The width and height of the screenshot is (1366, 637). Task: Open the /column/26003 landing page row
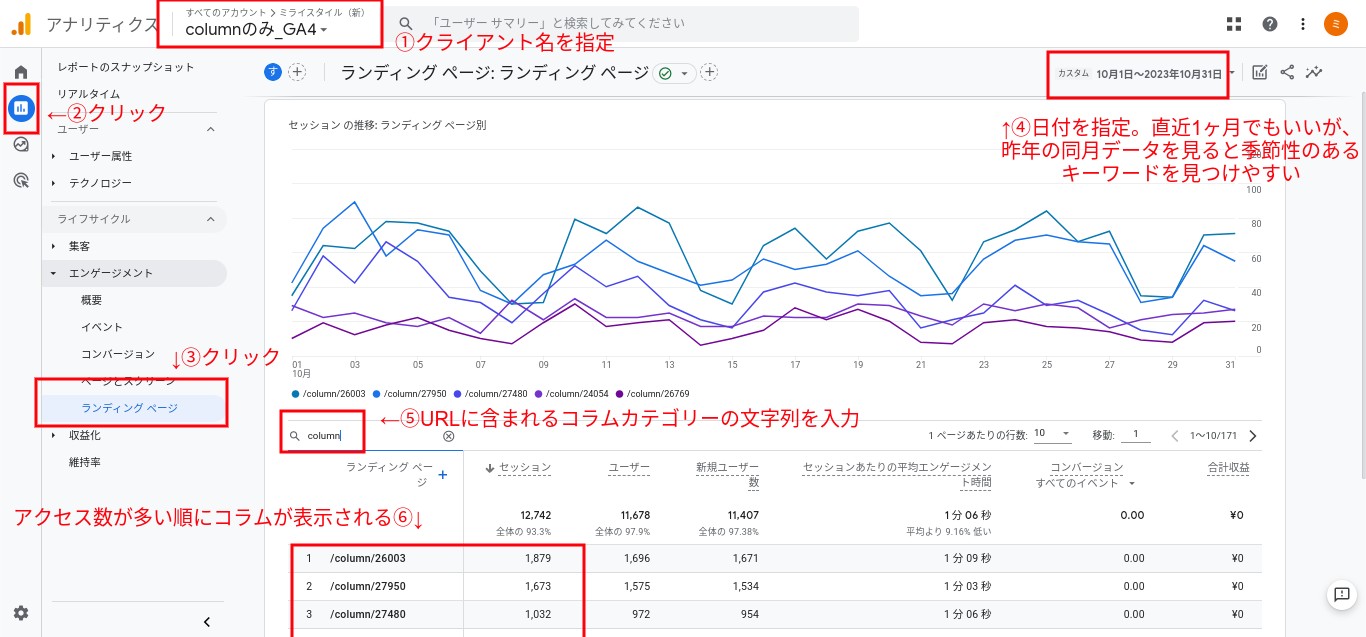click(368, 558)
